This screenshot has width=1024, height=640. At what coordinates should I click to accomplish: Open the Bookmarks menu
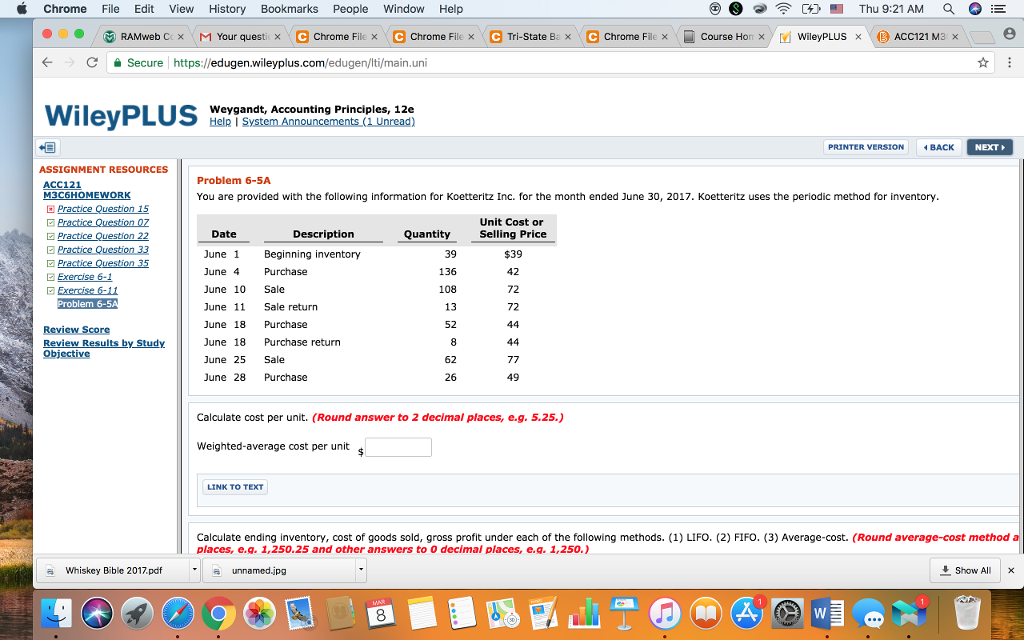pos(289,8)
